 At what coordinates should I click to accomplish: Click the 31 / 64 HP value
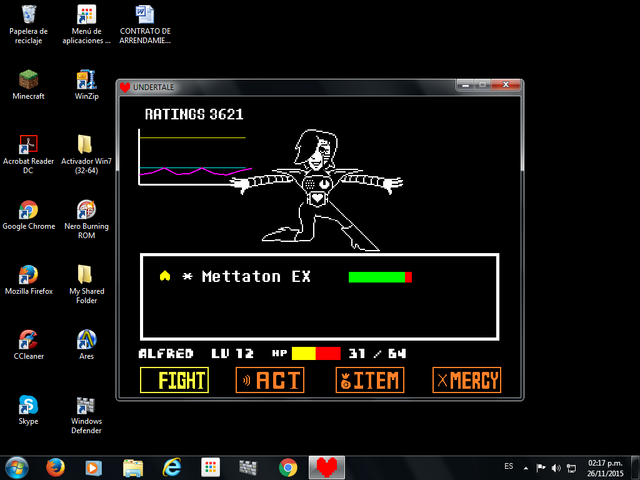point(377,353)
